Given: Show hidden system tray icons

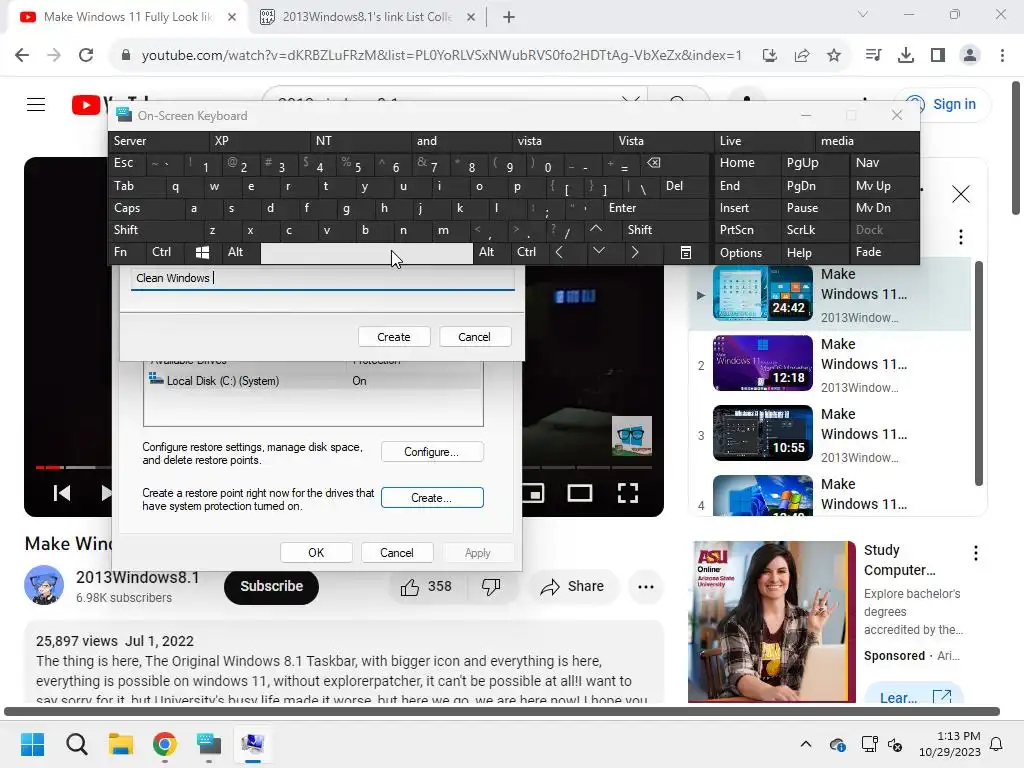Looking at the screenshot, I should click(806, 744).
